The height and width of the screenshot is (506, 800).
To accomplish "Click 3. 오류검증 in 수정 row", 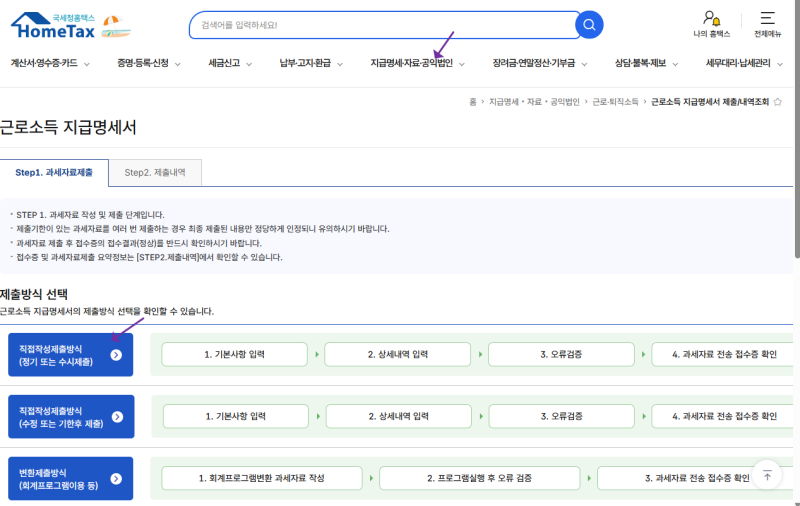I will 562,416.
